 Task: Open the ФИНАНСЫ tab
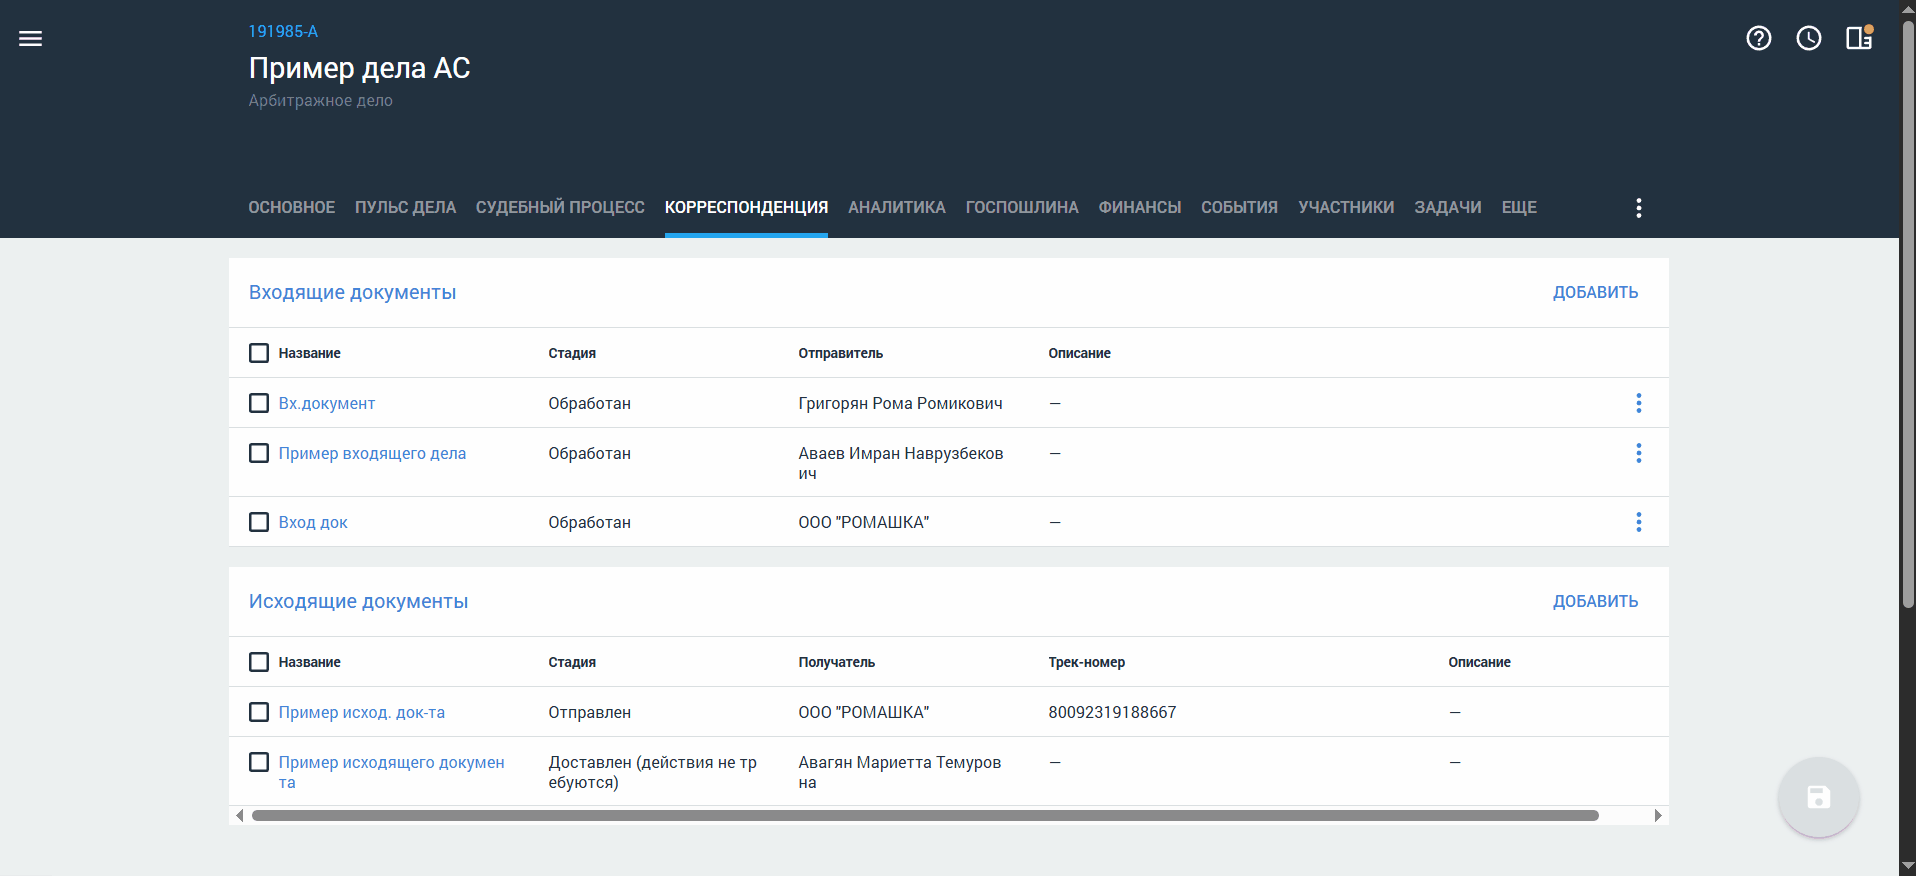1140,207
